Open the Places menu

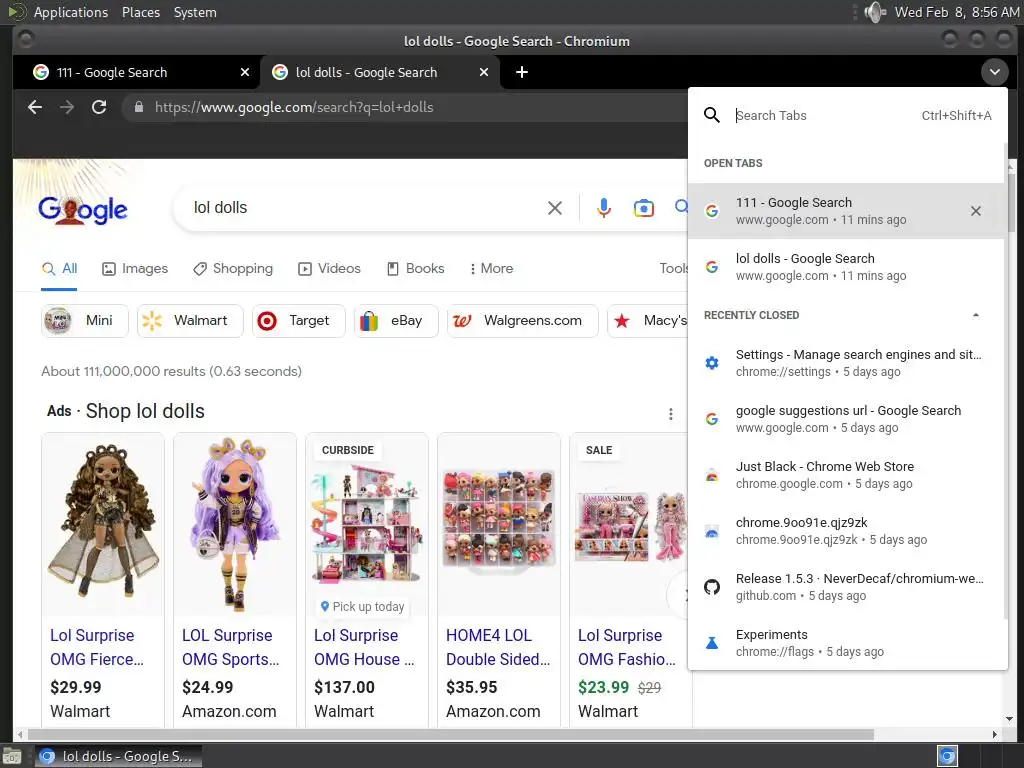(140, 12)
